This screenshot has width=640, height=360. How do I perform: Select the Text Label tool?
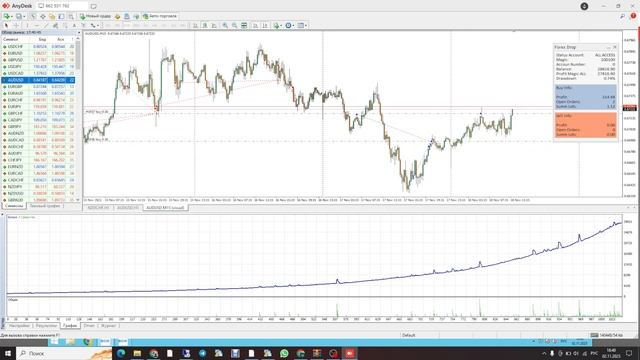coord(83,25)
